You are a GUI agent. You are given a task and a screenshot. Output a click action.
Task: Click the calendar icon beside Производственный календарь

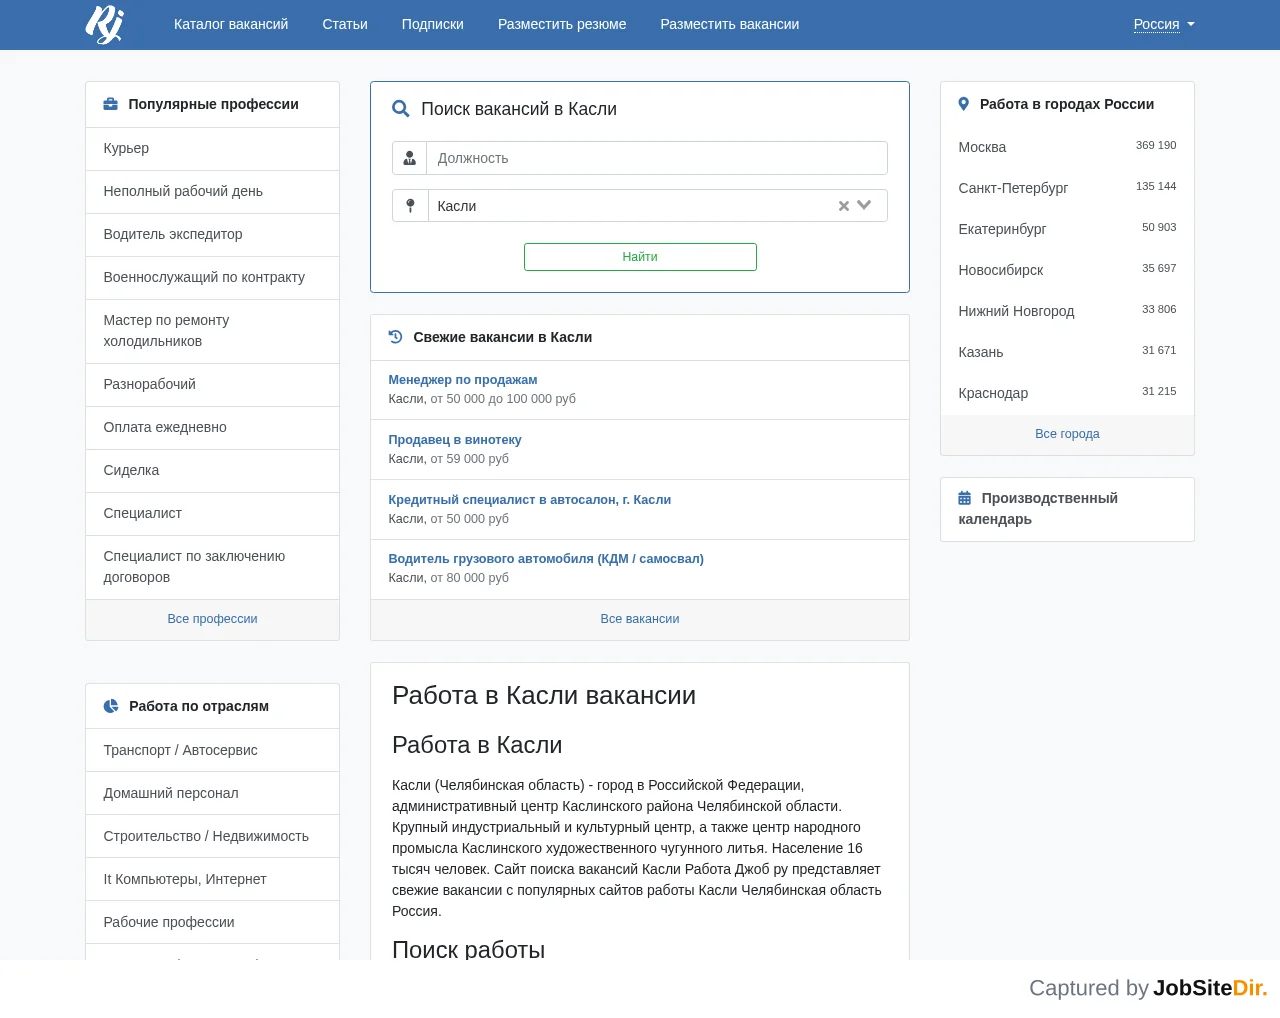965,498
